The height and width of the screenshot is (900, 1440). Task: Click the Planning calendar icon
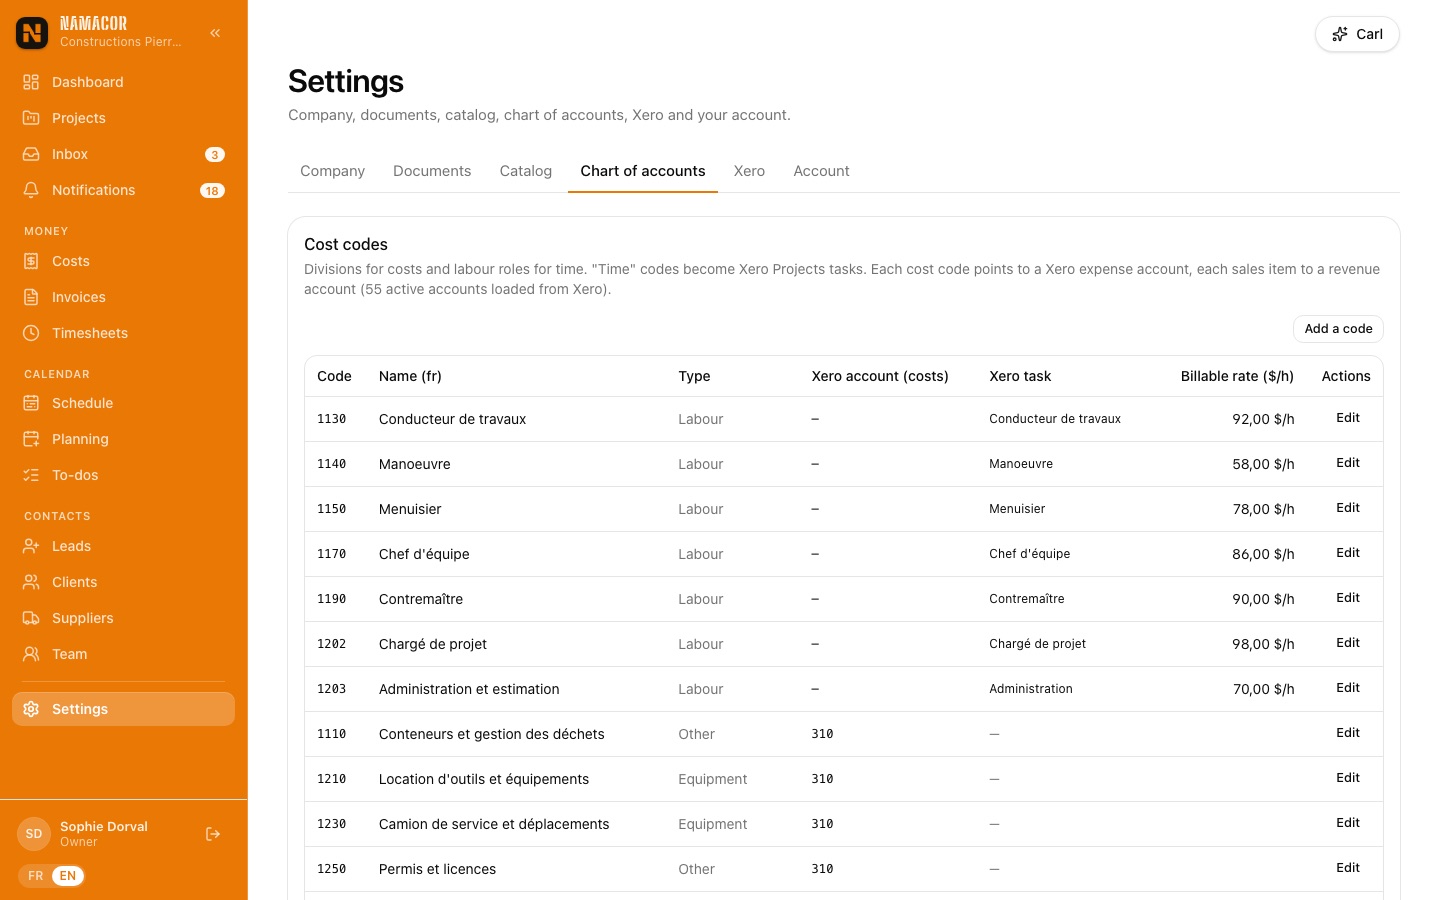click(31, 439)
